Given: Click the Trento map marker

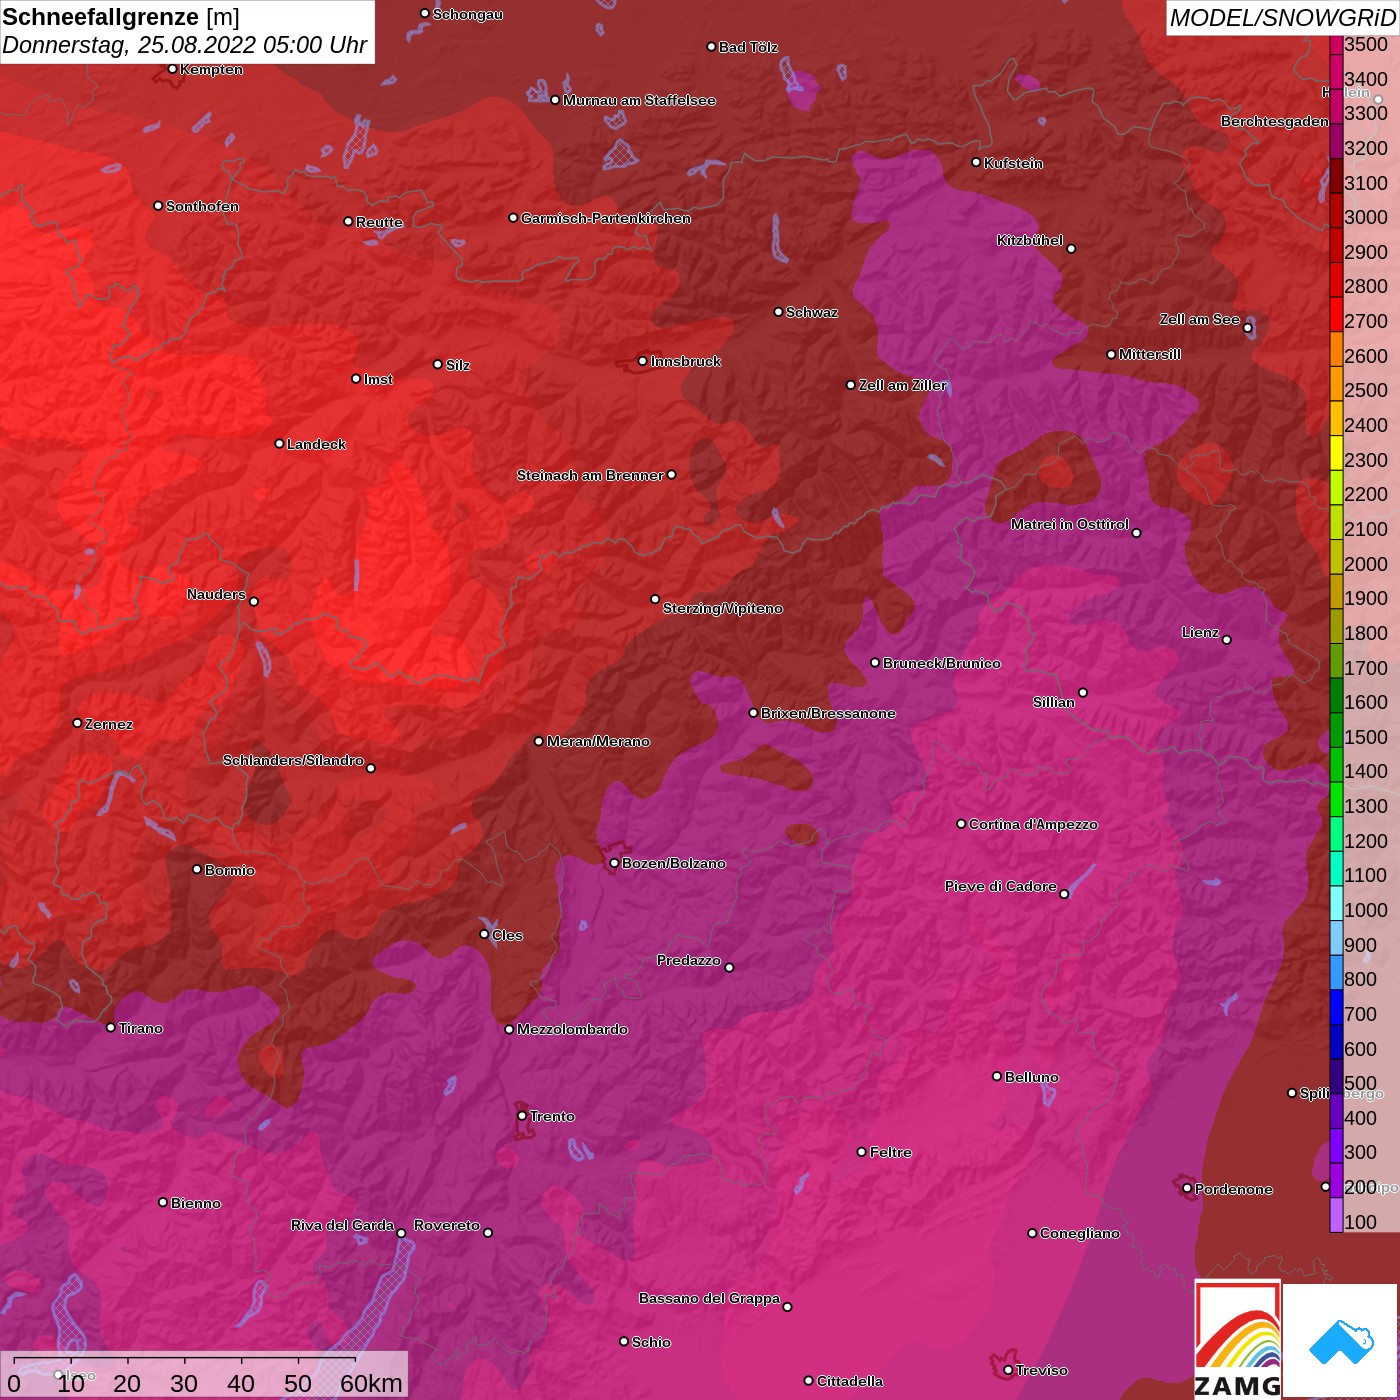Looking at the screenshot, I should (522, 1116).
